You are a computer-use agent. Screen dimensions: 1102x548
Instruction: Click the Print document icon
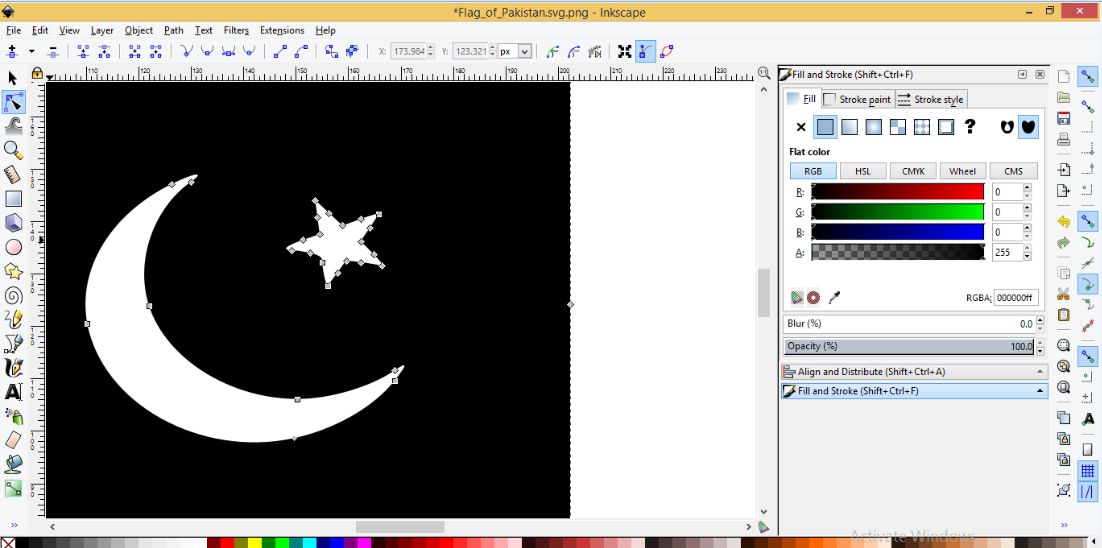[x=1063, y=139]
